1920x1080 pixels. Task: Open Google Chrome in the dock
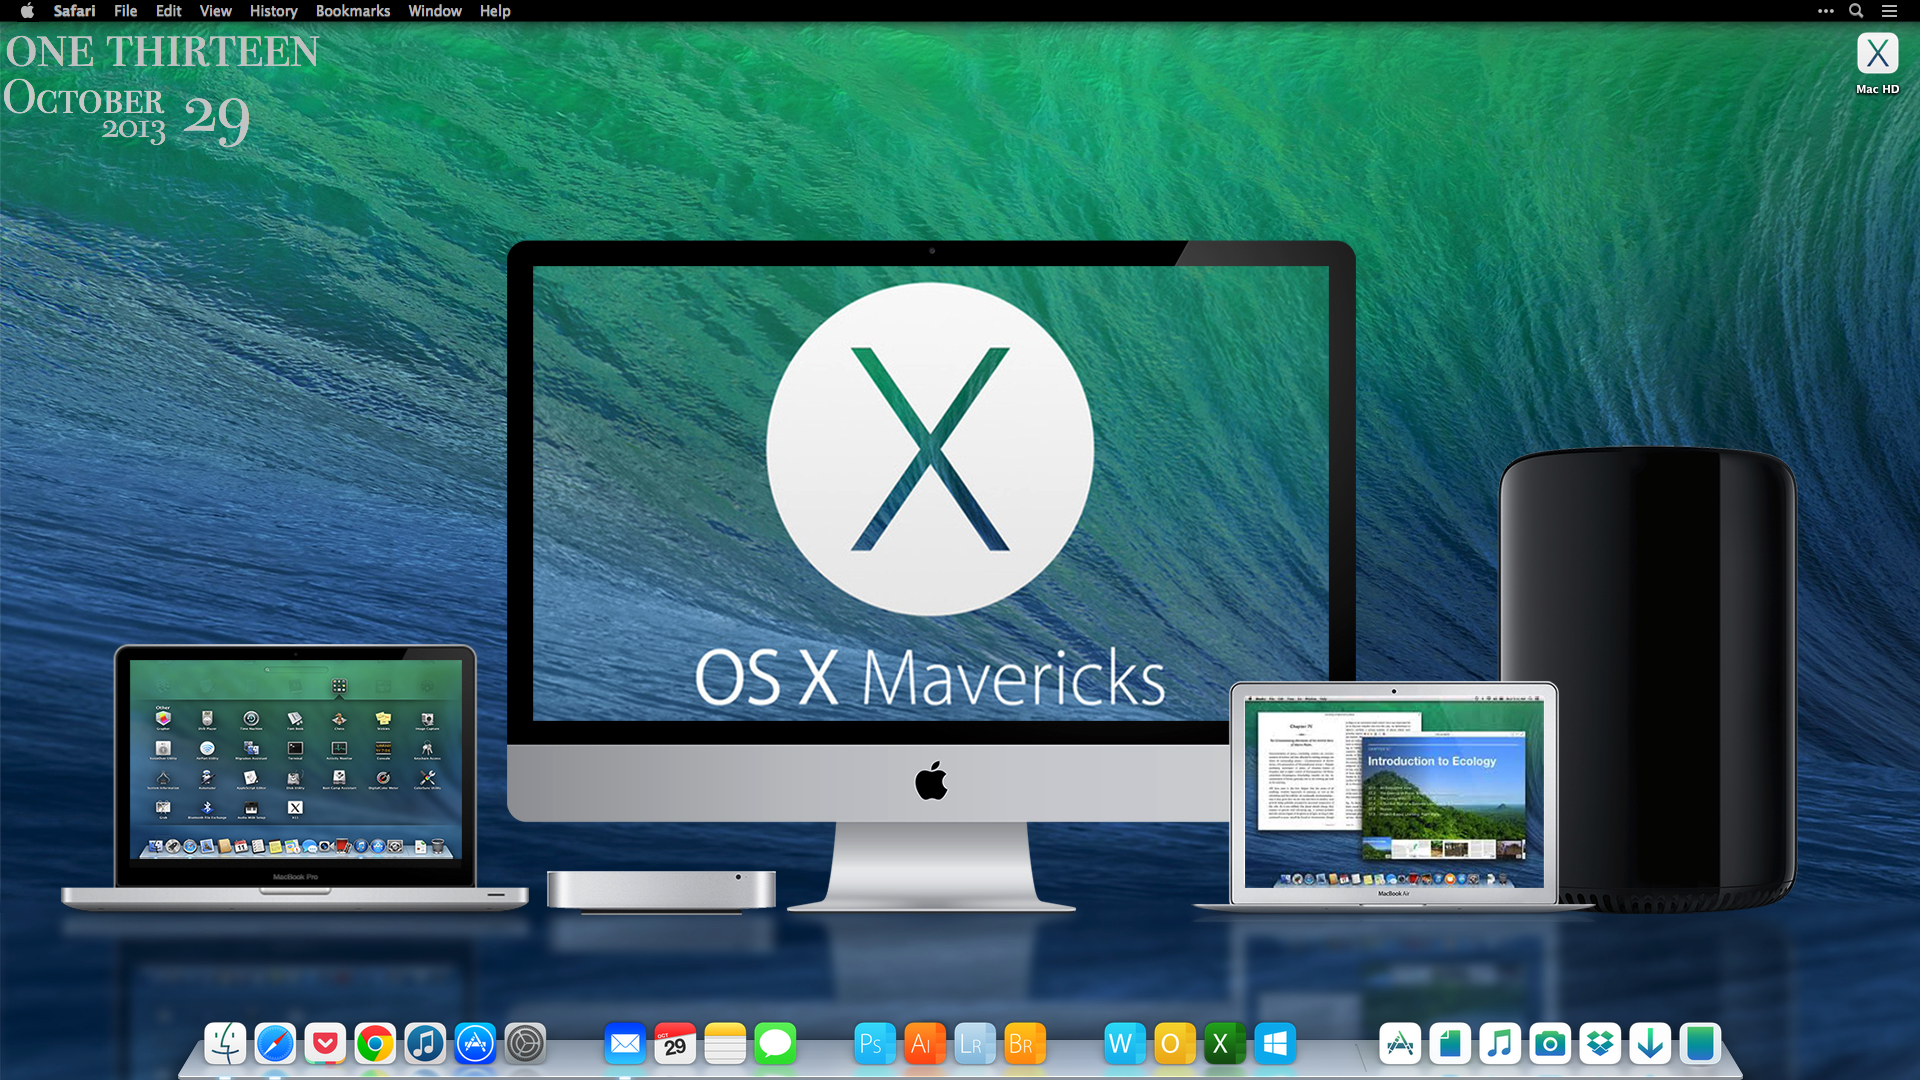click(x=375, y=1044)
